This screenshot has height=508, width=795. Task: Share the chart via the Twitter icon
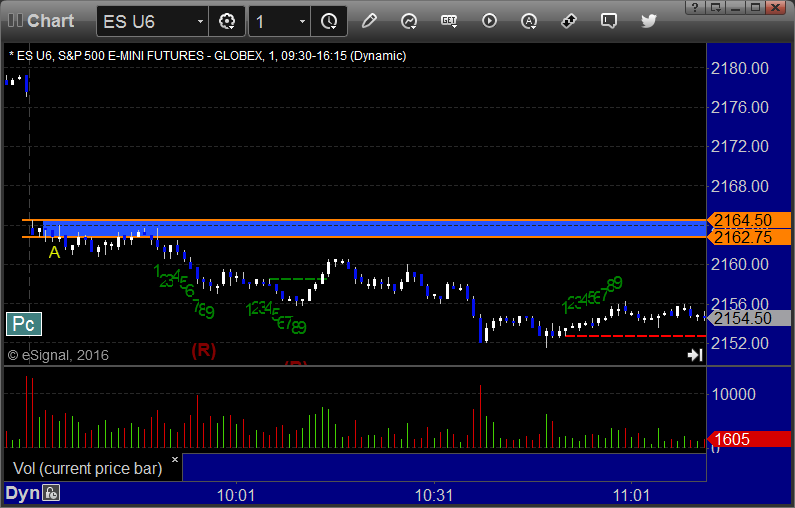pyautogui.click(x=648, y=21)
